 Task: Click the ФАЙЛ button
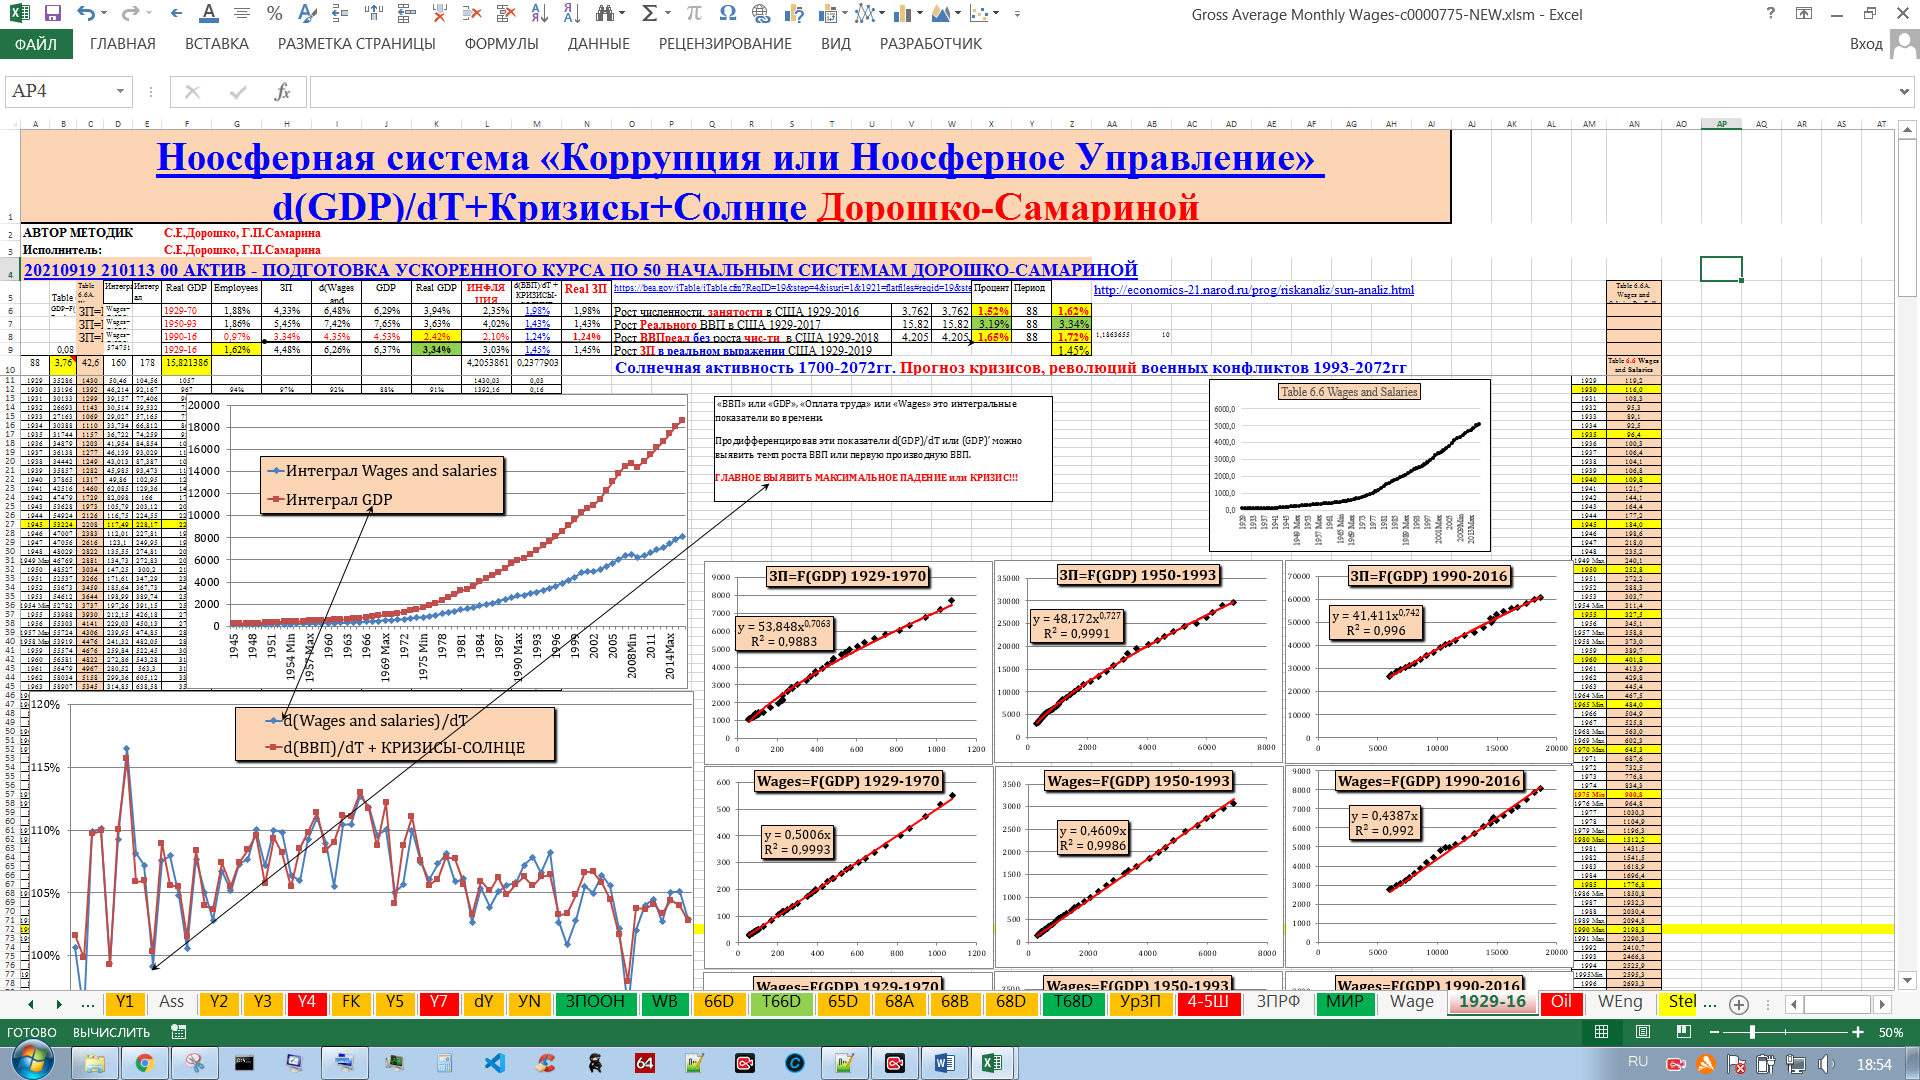click(x=35, y=44)
